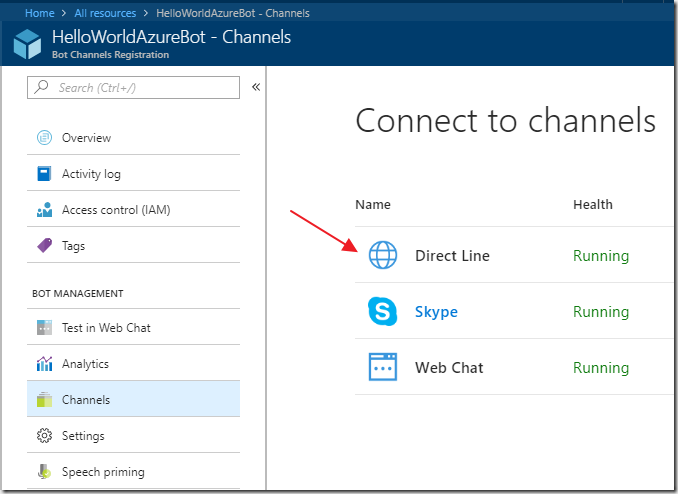
Task: Click the Bot Channels Registration subtitle
Action: tap(110, 55)
